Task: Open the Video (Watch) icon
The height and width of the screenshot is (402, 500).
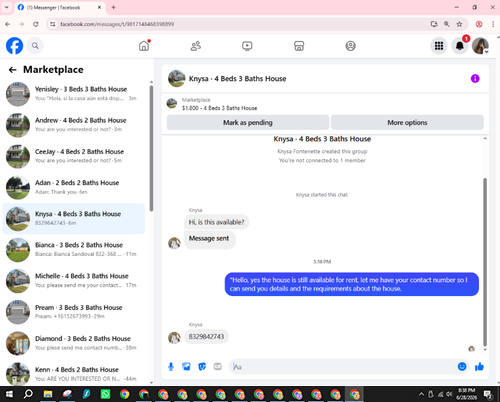Action: coord(247,46)
